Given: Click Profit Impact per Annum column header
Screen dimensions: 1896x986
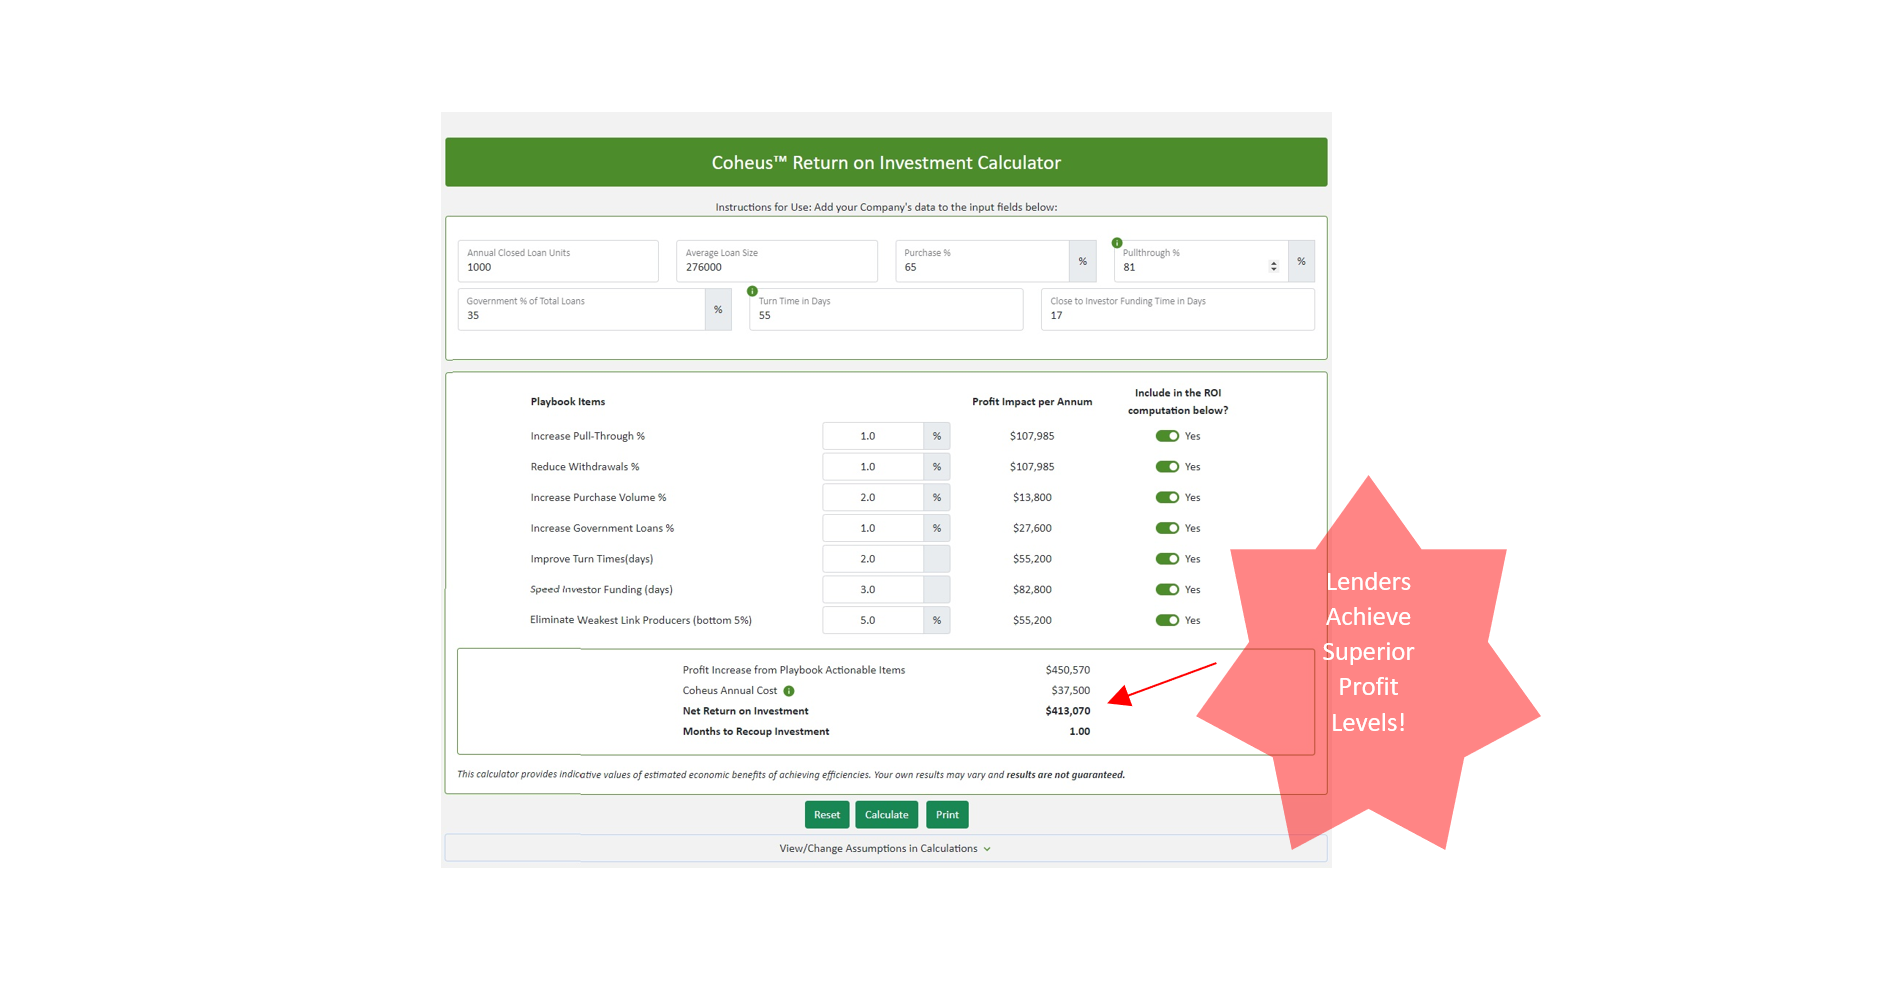Looking at the screenshot, I should [x=1032, y=402].
